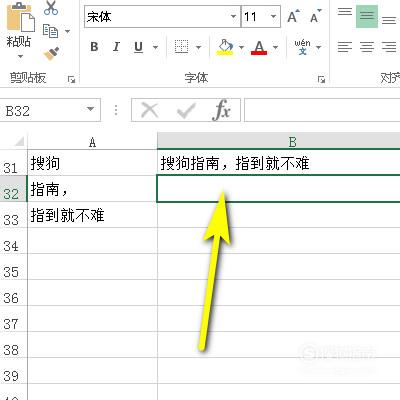Click the Copy icon

(x=50, y=31)
